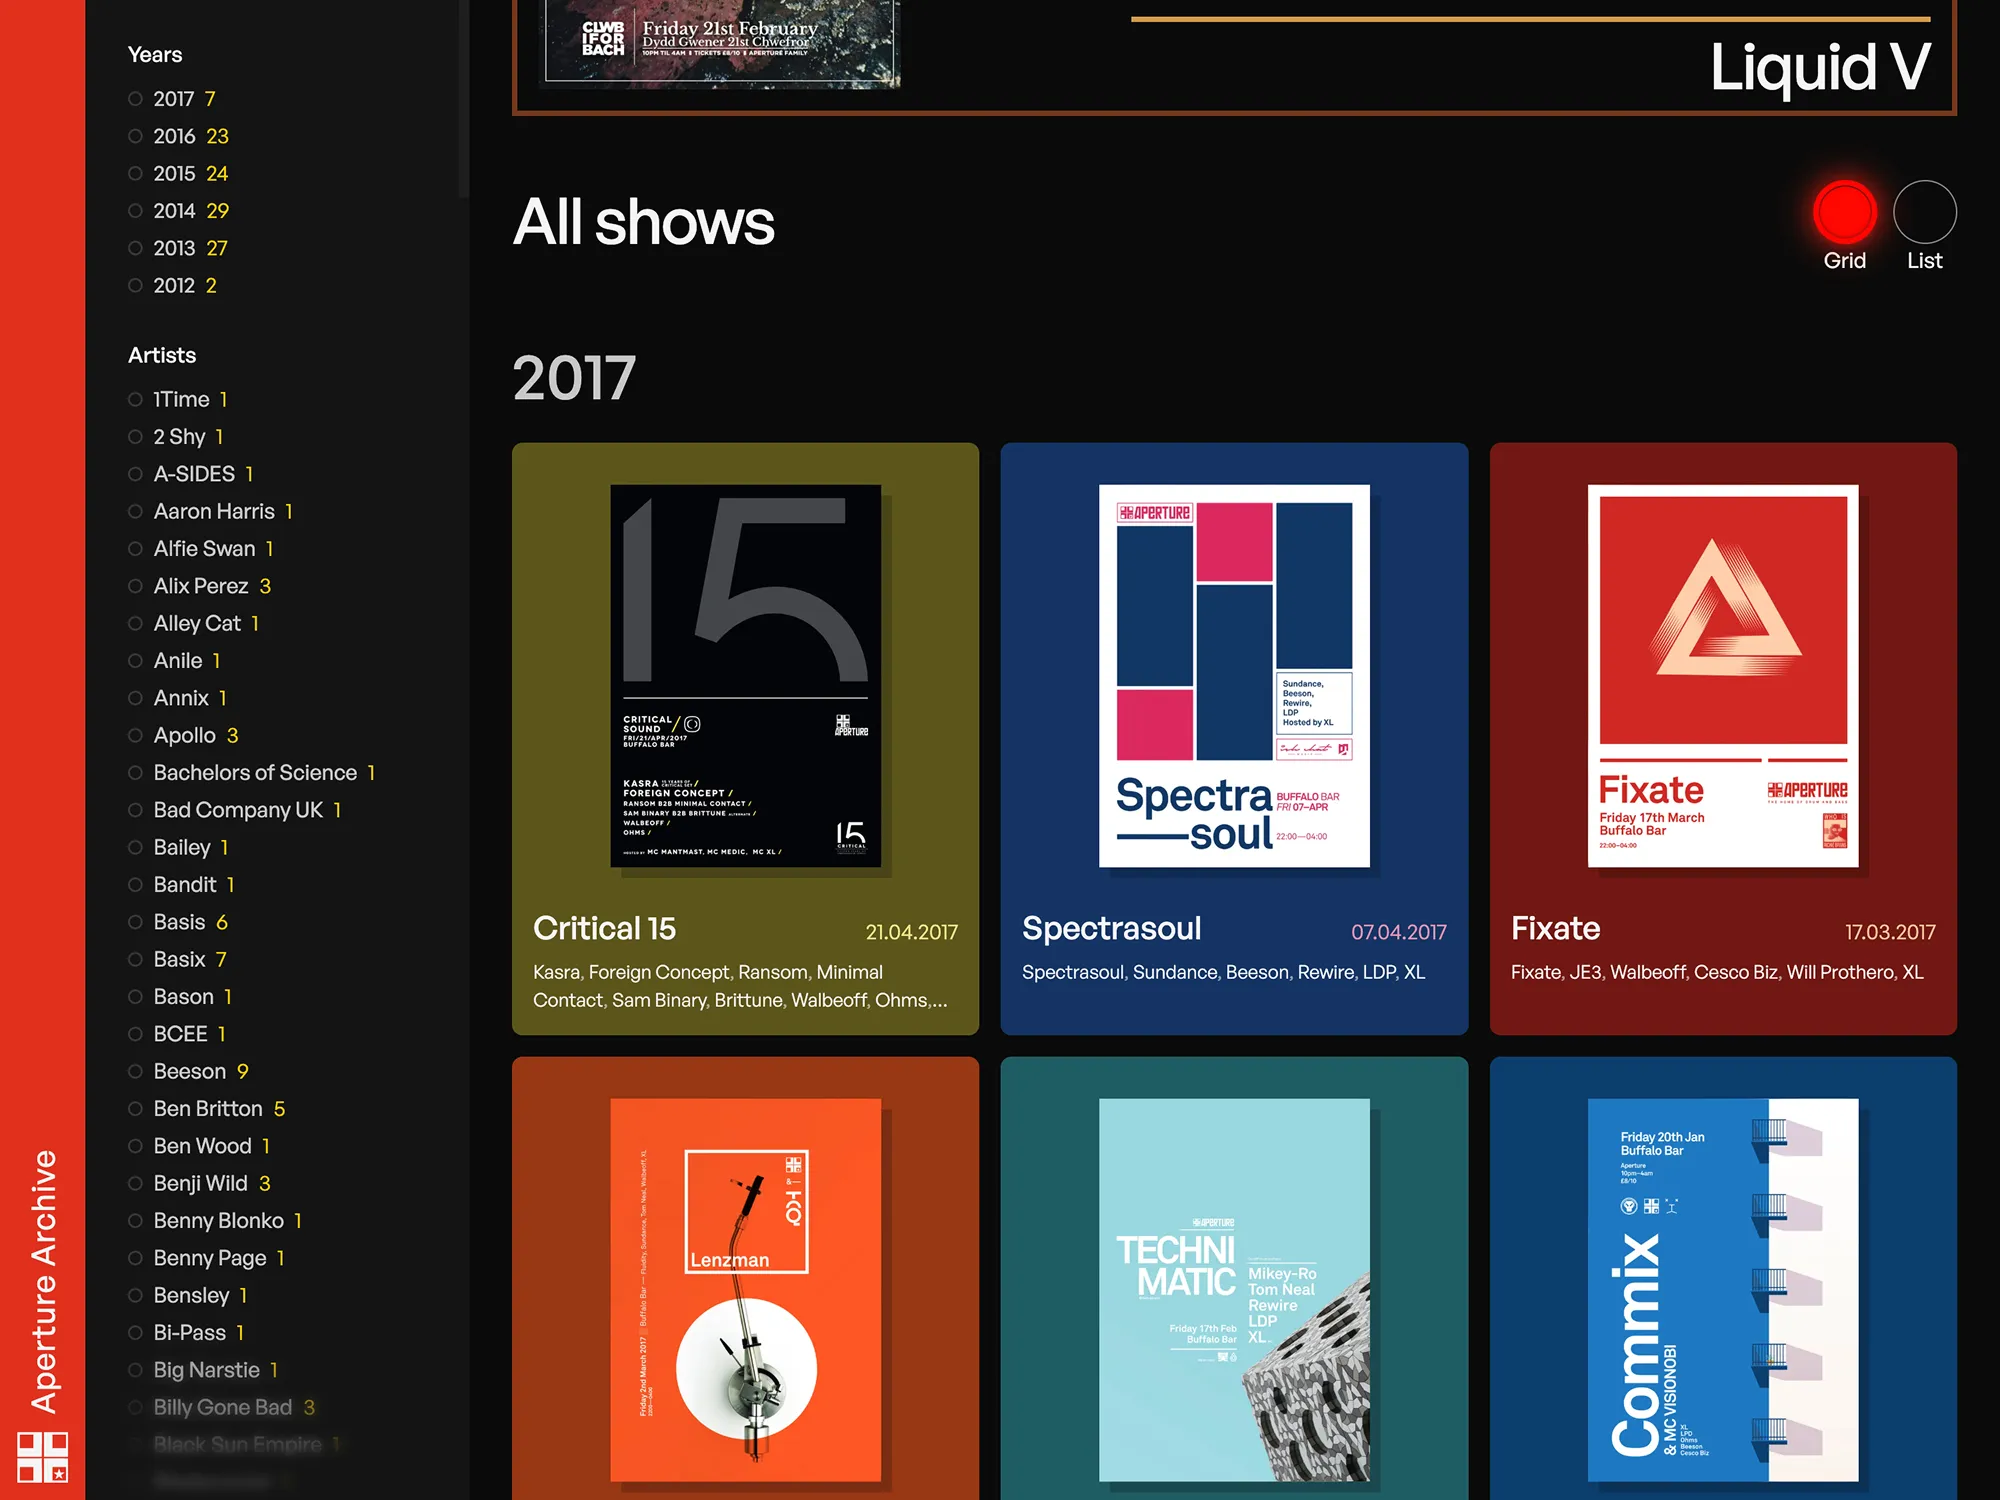This screenshot has height=1500, width=2000.
Task: Filter by artist Big Narstie
Action: click(x=204, y=1370)
